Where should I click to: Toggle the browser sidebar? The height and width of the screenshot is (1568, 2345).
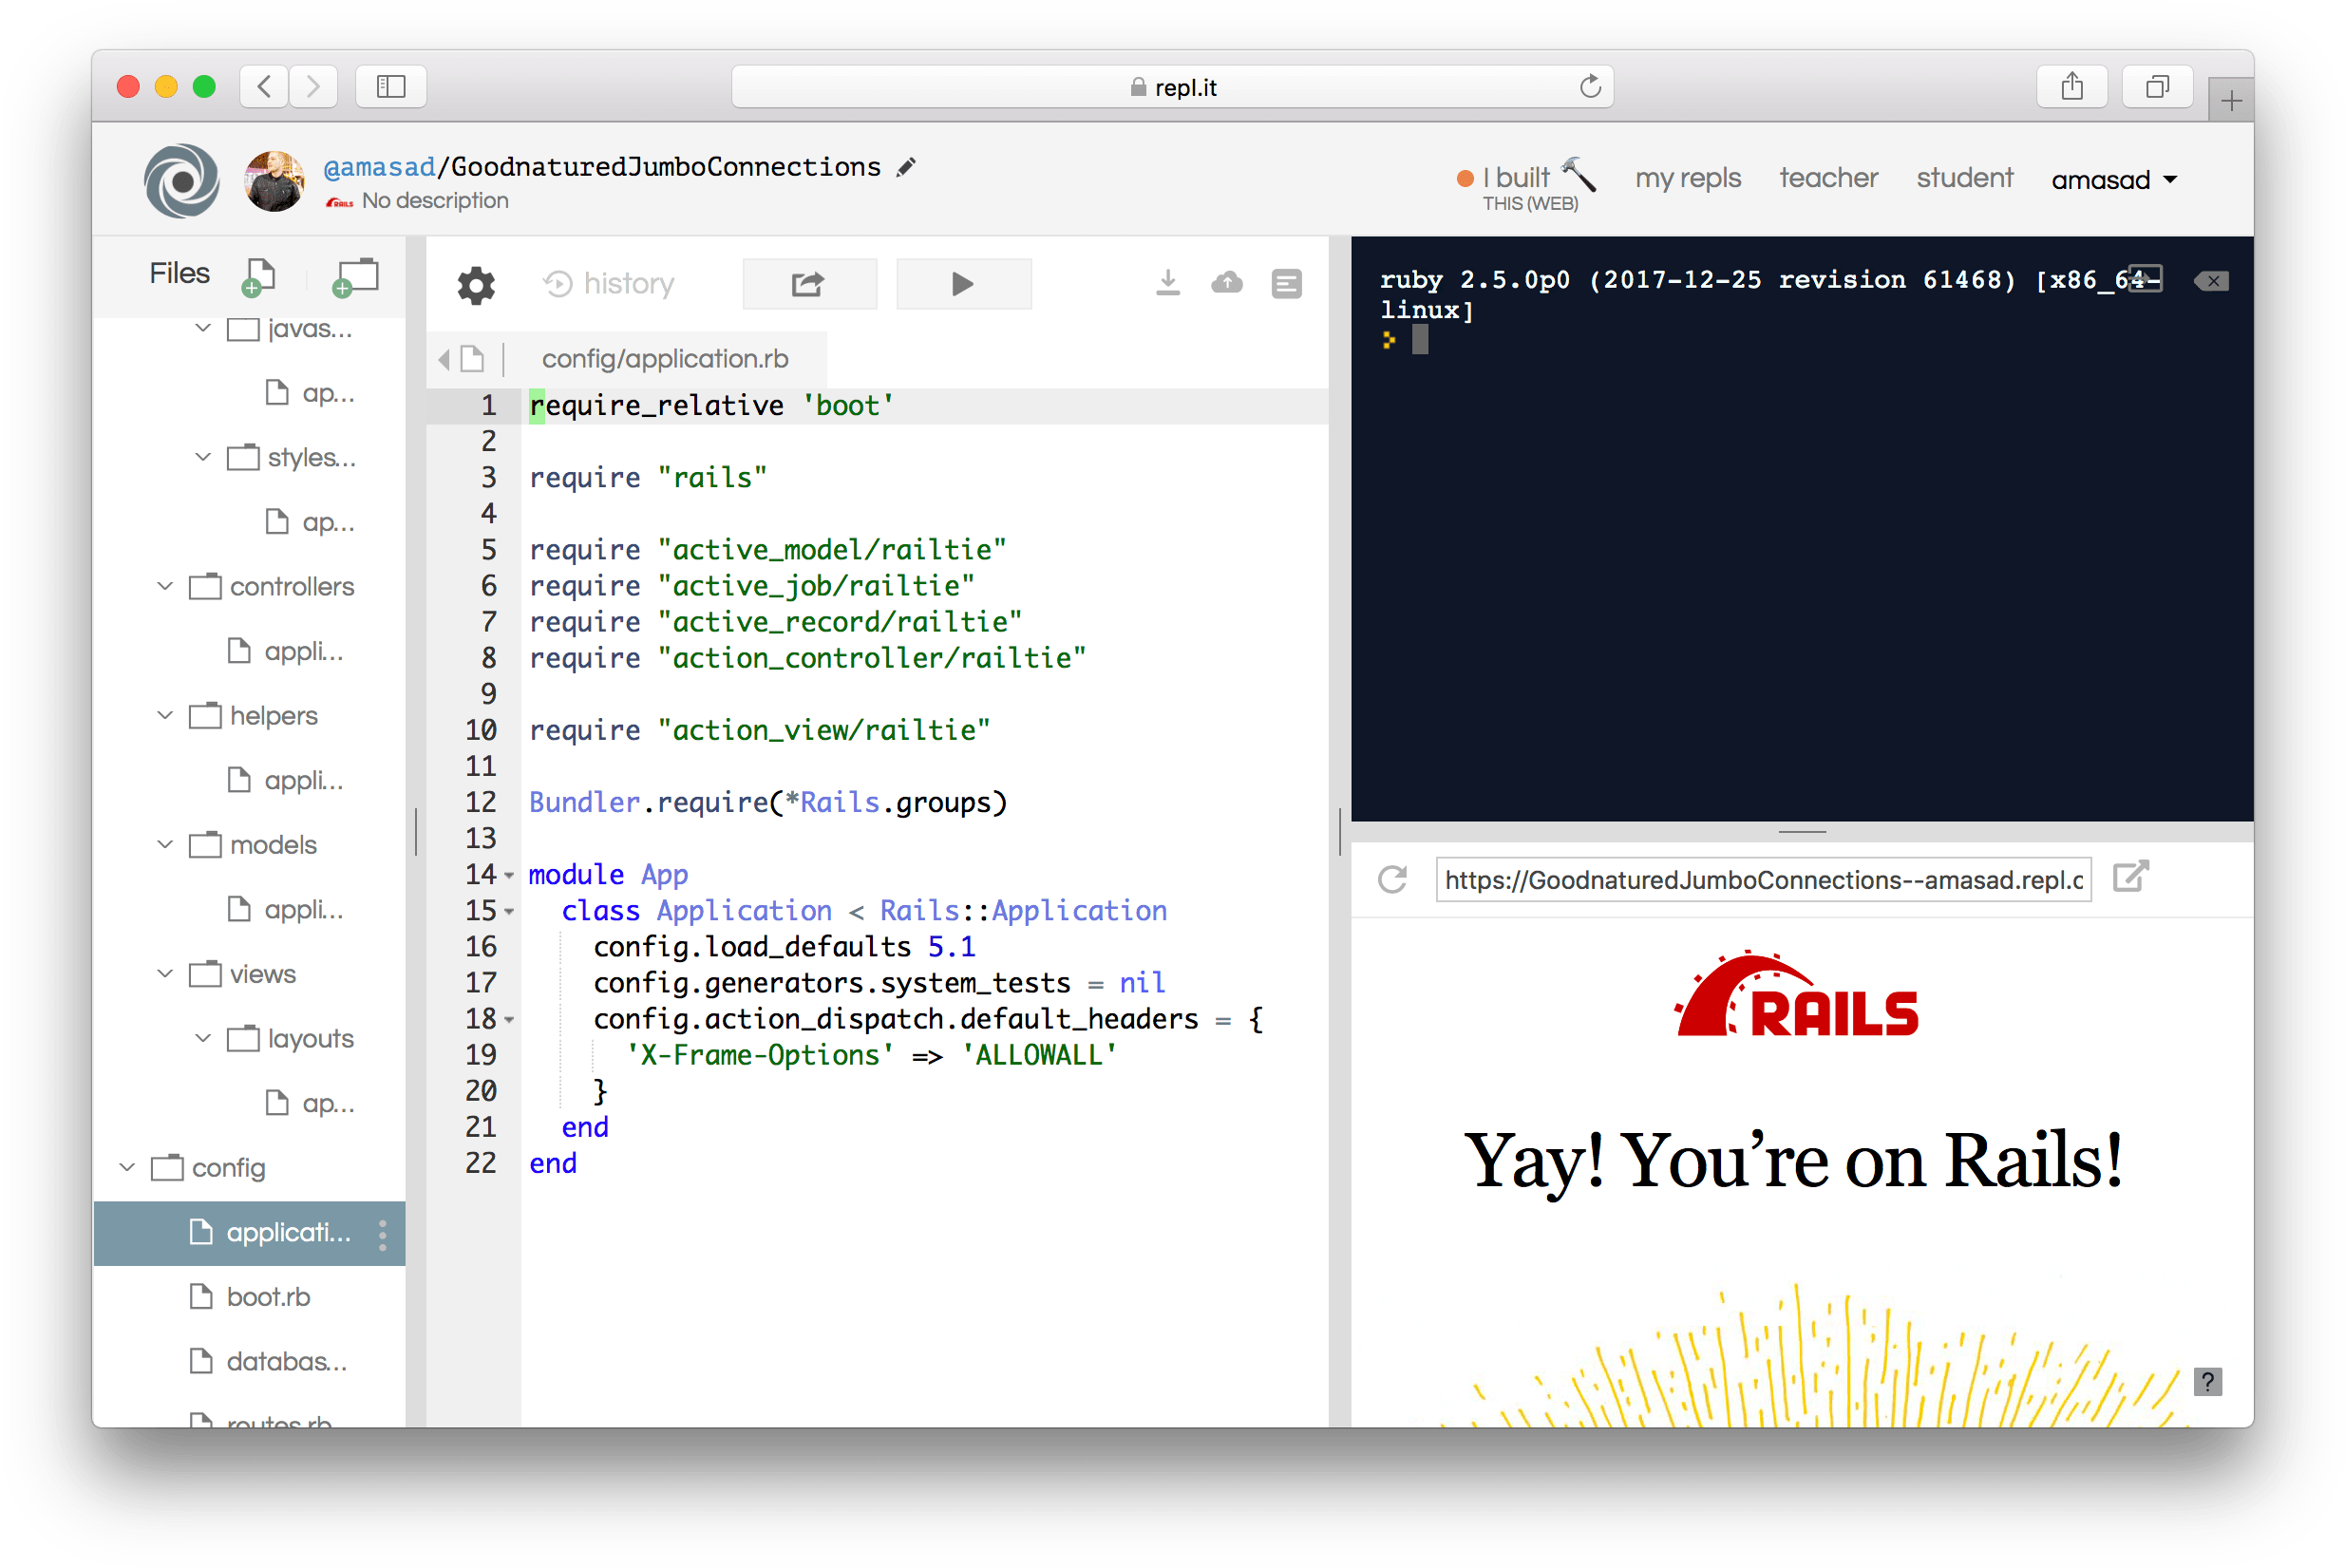(x=390, y=86)
